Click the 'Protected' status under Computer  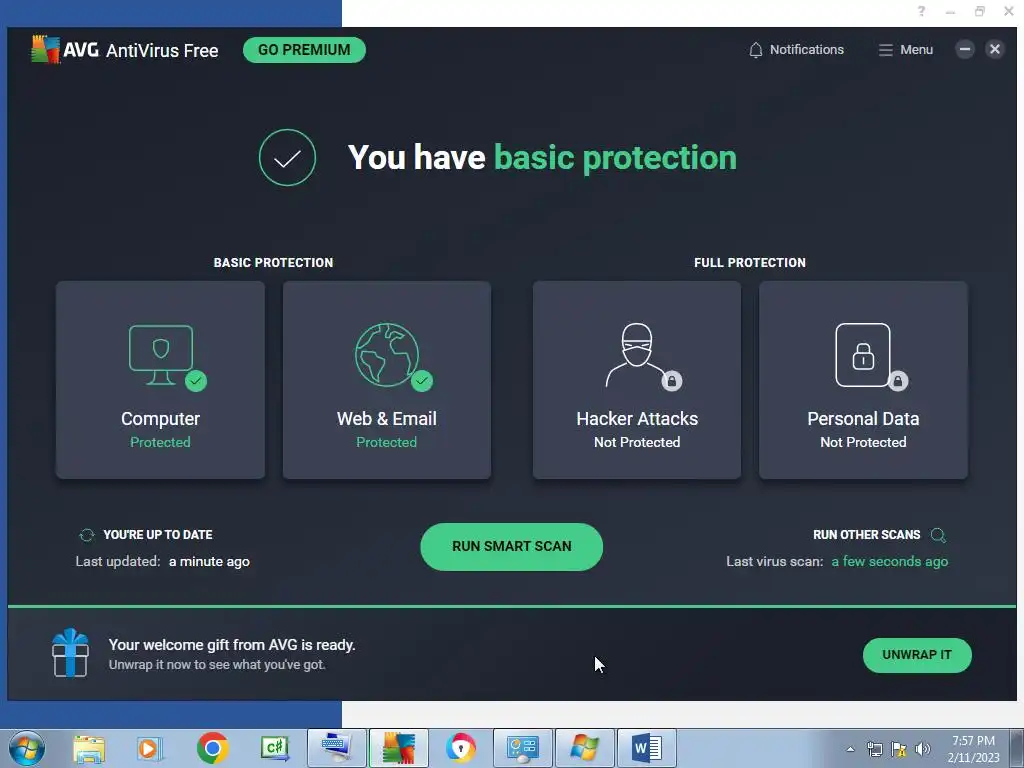tap(161, 442)
